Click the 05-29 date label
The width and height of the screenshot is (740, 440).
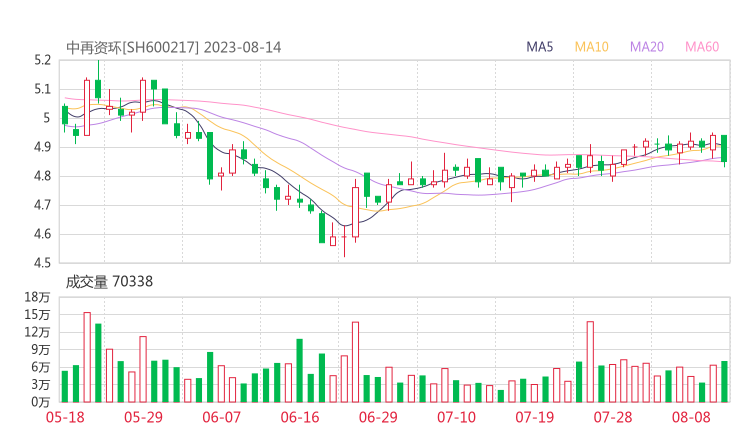click(143, 417)
